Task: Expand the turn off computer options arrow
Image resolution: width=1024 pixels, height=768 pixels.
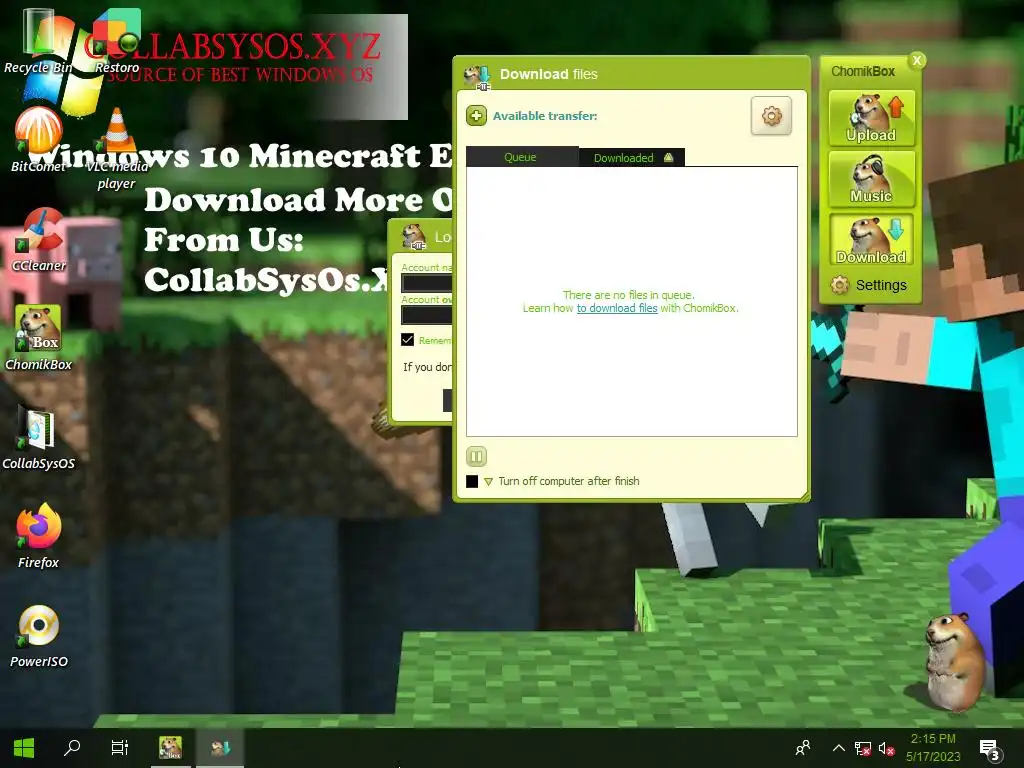Action: click(x=488, y=482)
